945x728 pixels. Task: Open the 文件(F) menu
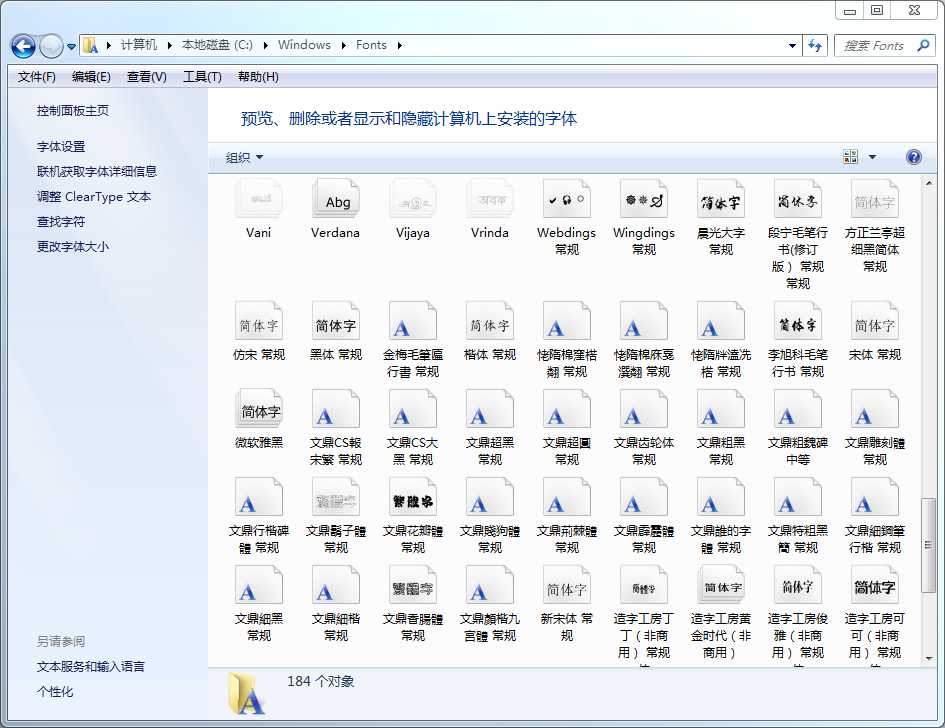tap(37, 77)
